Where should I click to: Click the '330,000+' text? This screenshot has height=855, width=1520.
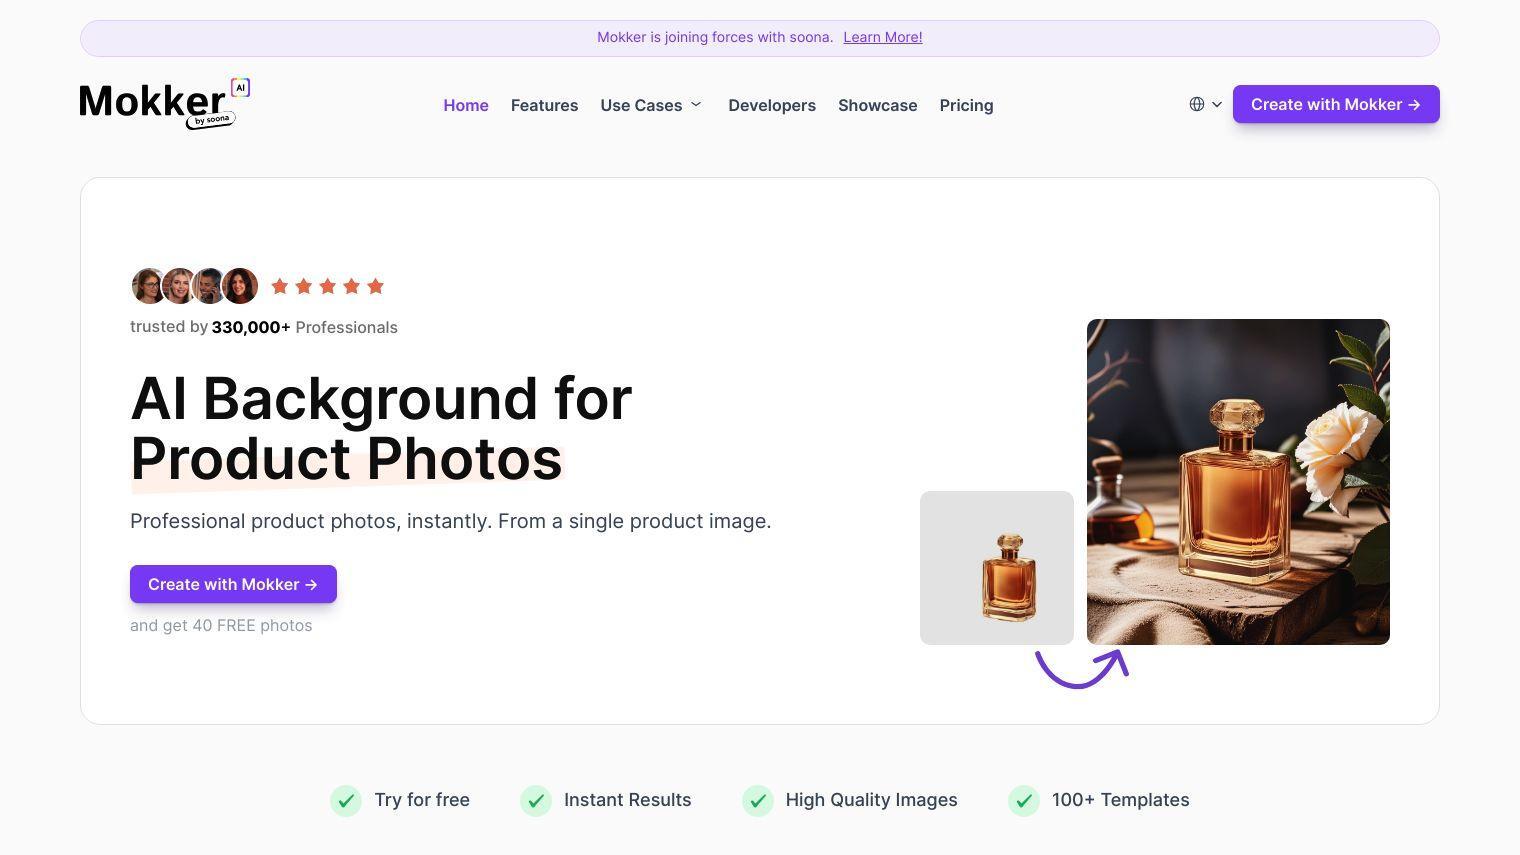click(251, 327)
